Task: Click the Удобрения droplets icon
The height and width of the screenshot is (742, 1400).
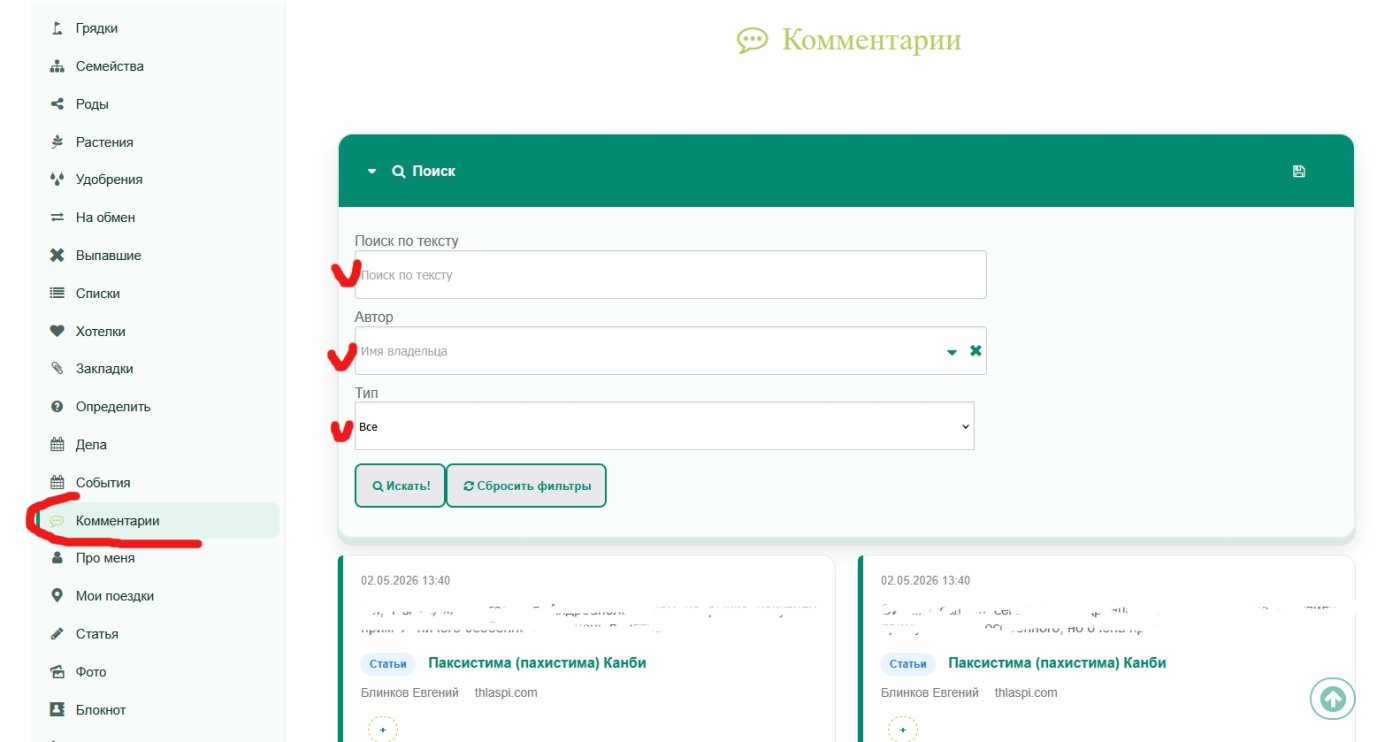Action: (x=57, y=180)
